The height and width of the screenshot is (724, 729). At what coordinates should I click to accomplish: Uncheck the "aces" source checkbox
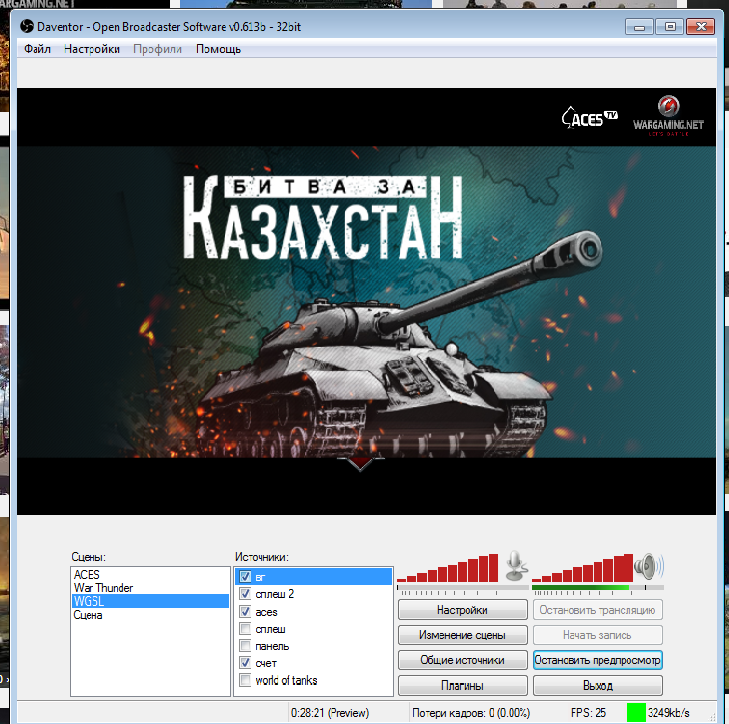pos(245,611)
